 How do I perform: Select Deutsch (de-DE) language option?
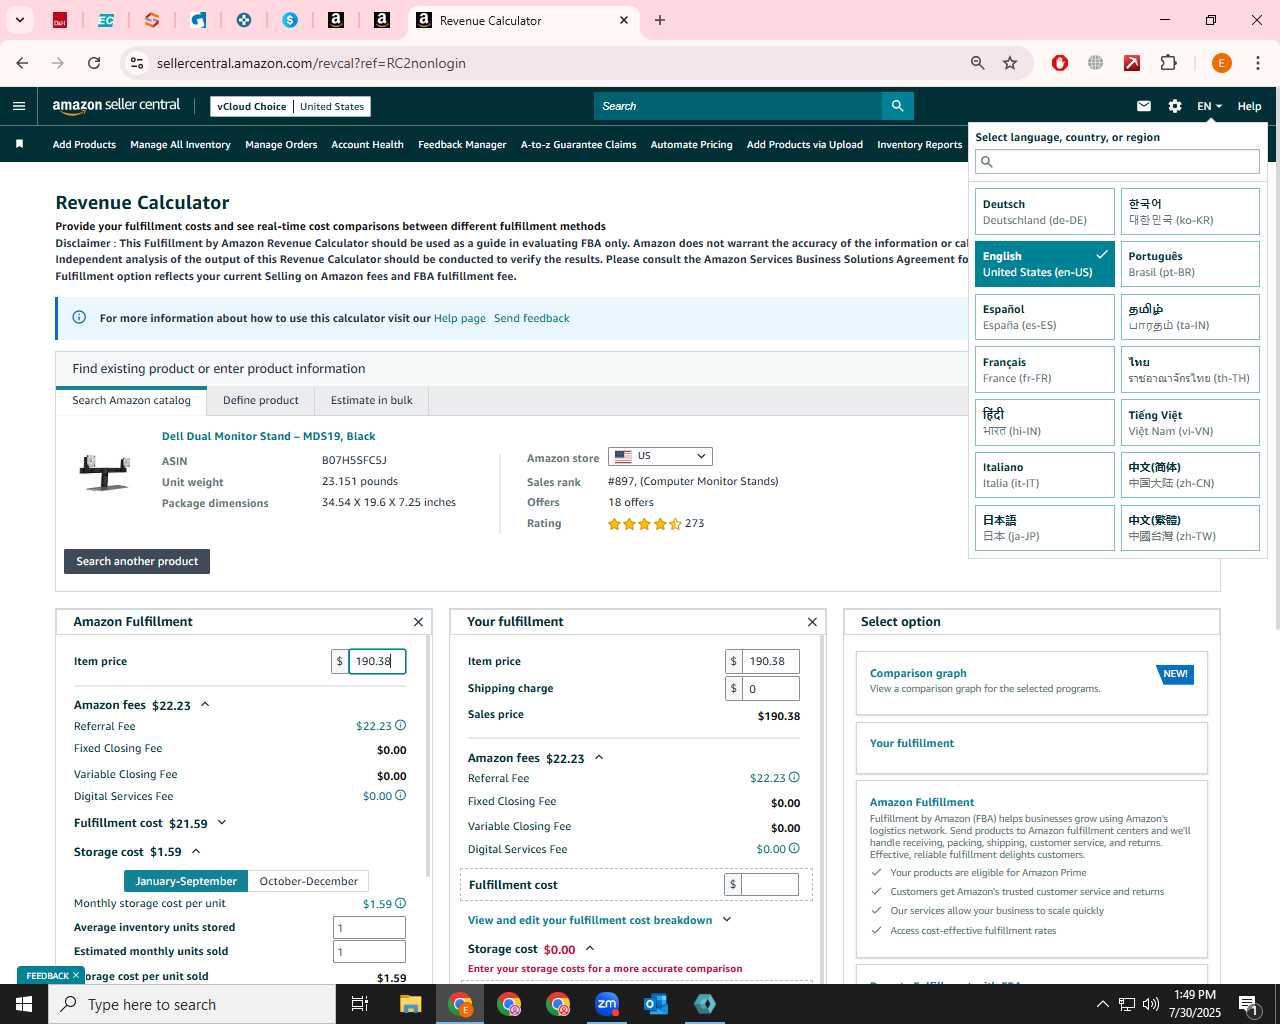[x=1044, y=212]
